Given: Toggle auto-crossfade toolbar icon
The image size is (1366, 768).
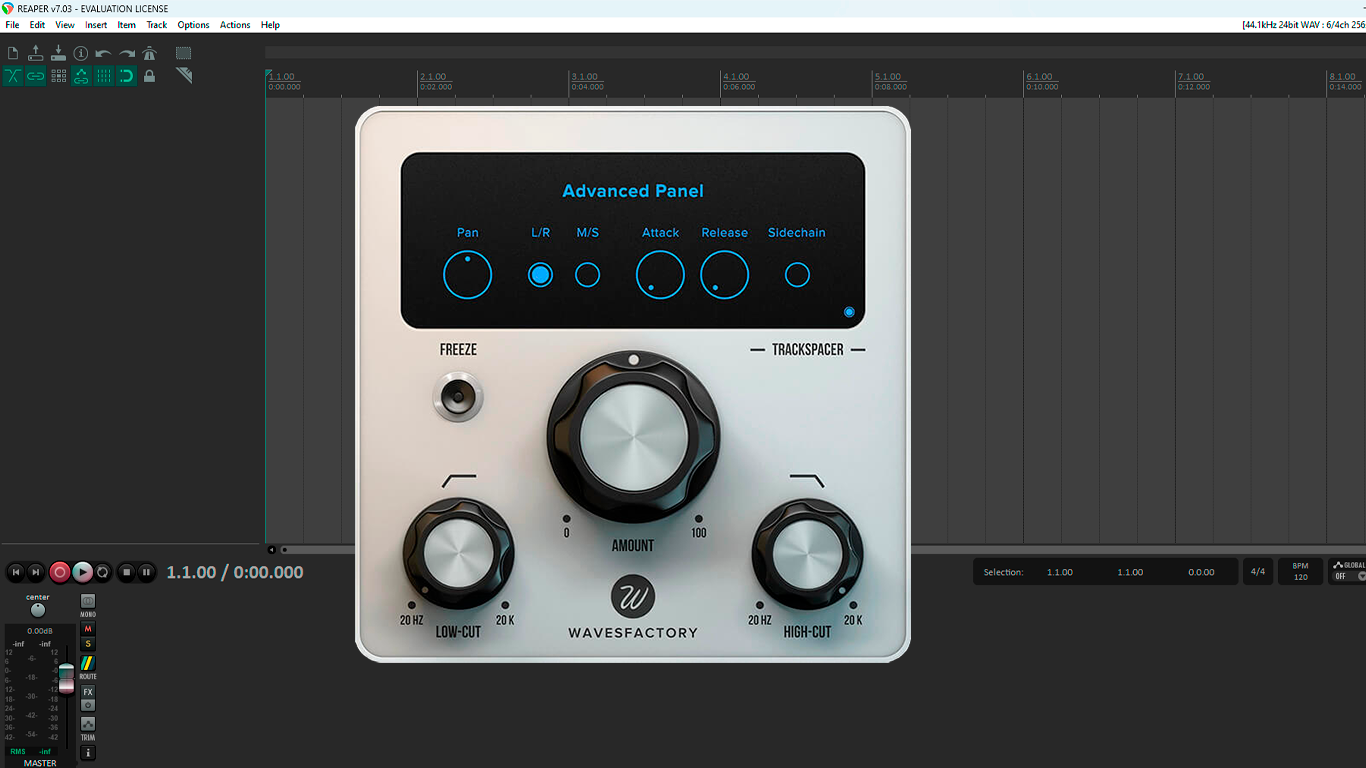Looking at the screenshot, I should (13, 76).
